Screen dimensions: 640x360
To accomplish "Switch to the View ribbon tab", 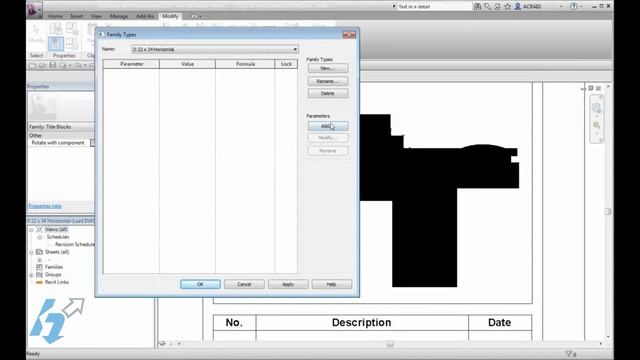I will tap(96, 16).
